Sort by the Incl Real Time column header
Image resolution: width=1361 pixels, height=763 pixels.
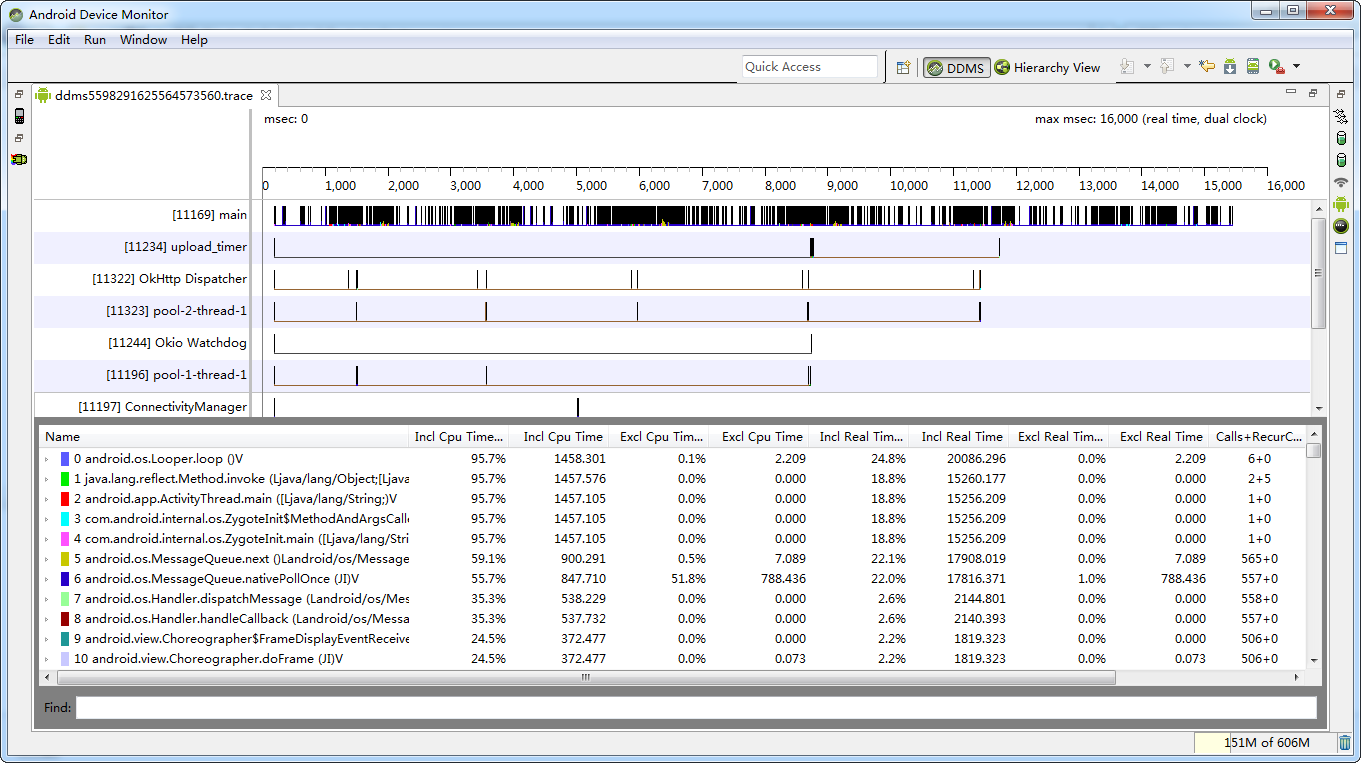pos(958,437)
